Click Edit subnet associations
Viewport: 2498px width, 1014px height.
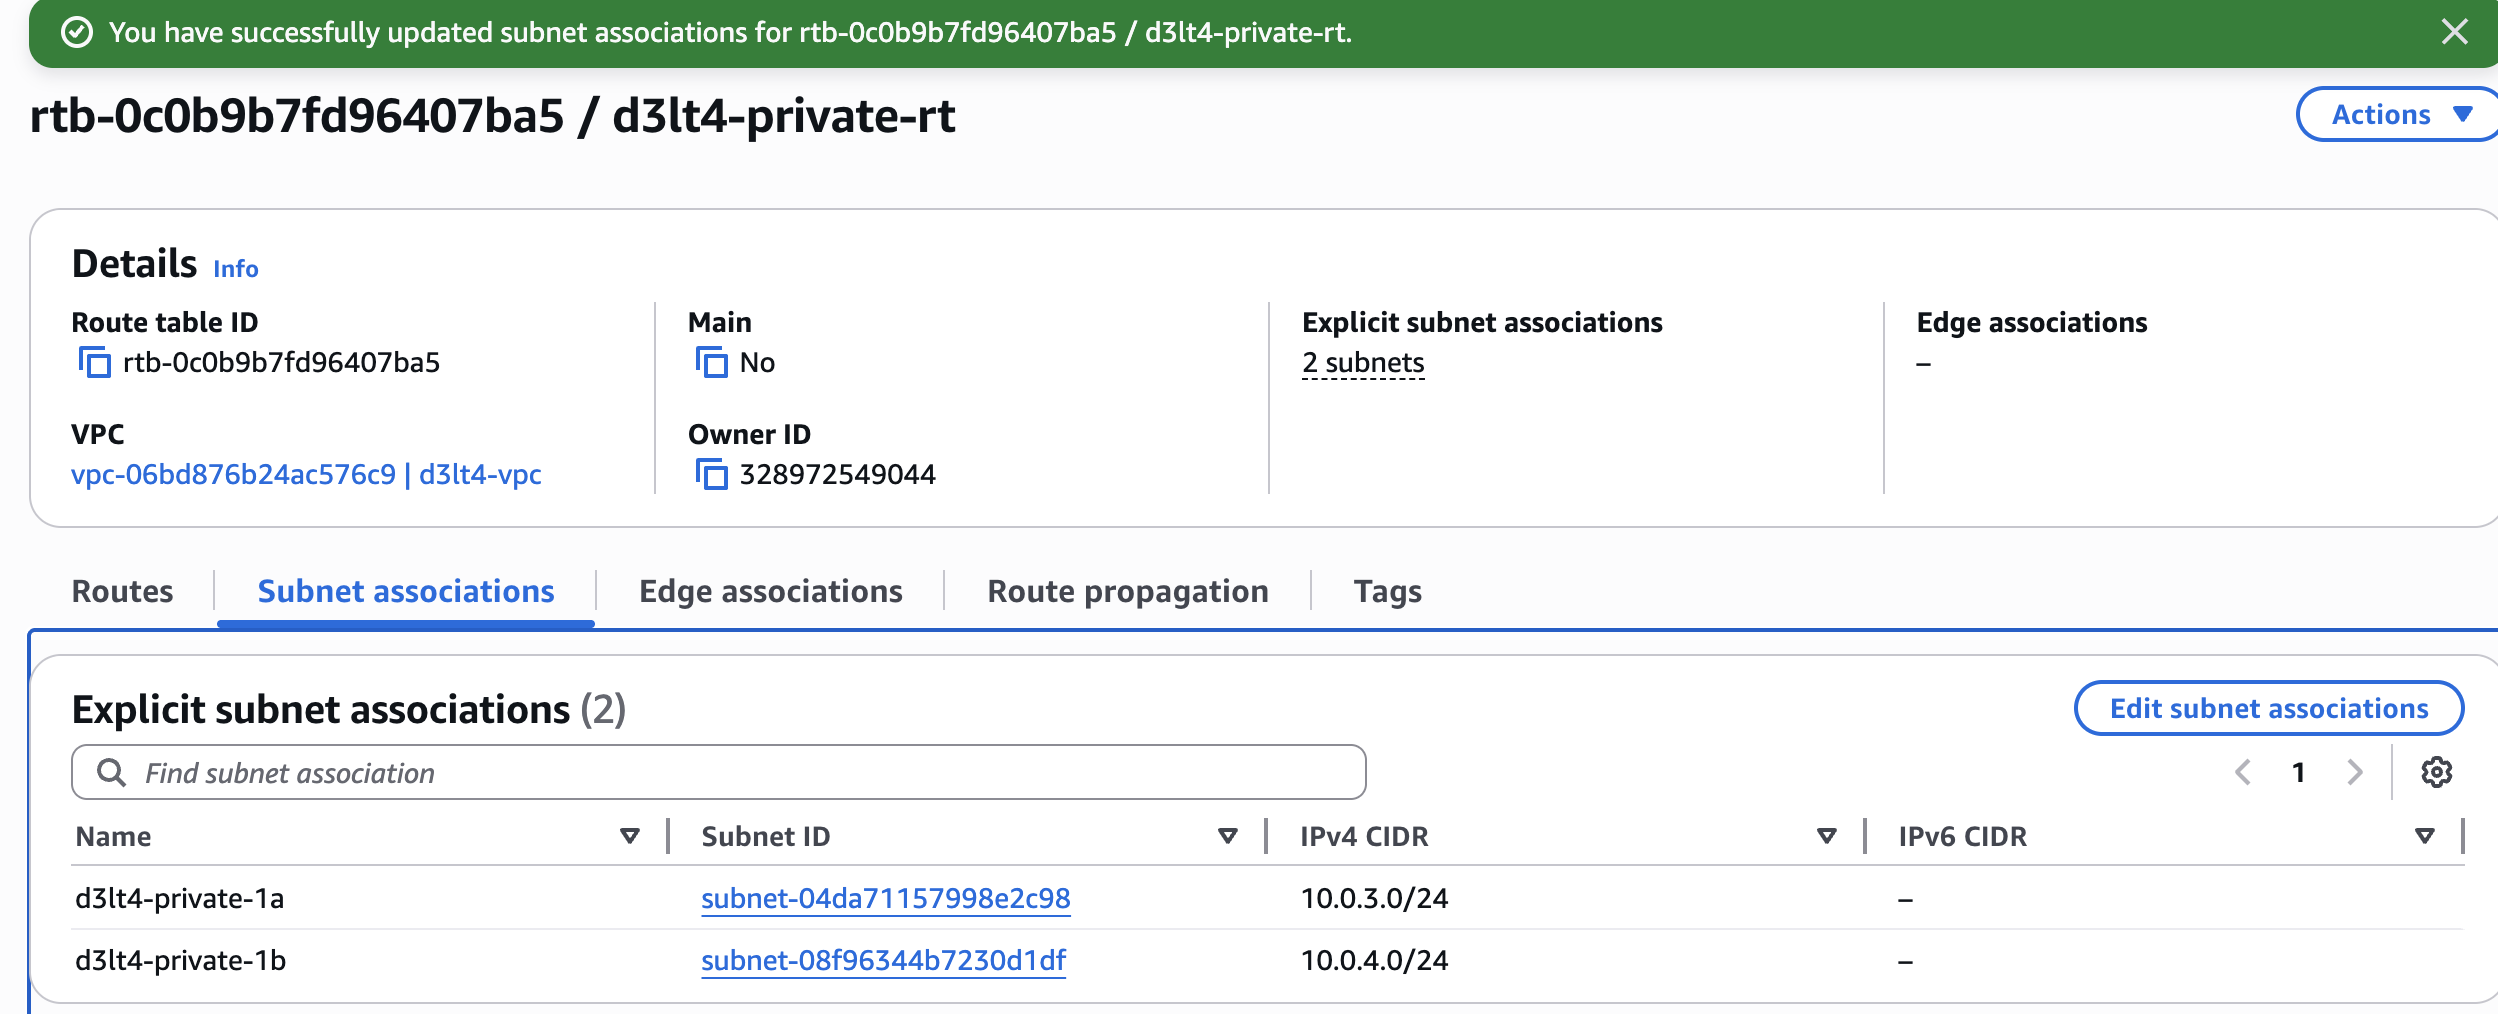[x=2269, y=708]
